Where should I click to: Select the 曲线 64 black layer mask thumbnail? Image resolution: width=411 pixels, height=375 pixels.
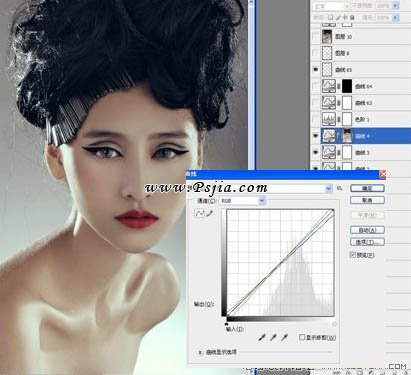[347, 86]
